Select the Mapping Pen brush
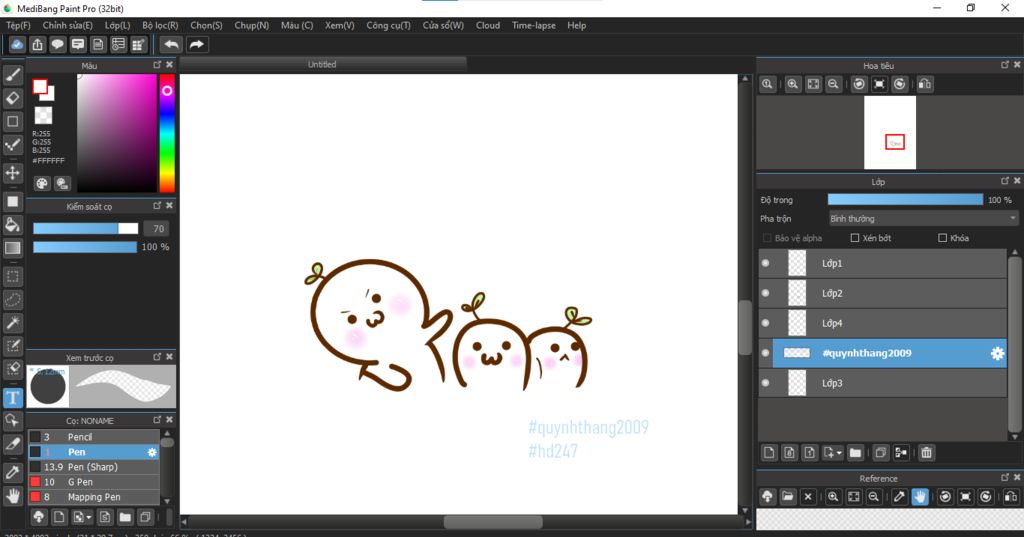Viewport: 1024px width, 537px height. click(x=95, y=497)
